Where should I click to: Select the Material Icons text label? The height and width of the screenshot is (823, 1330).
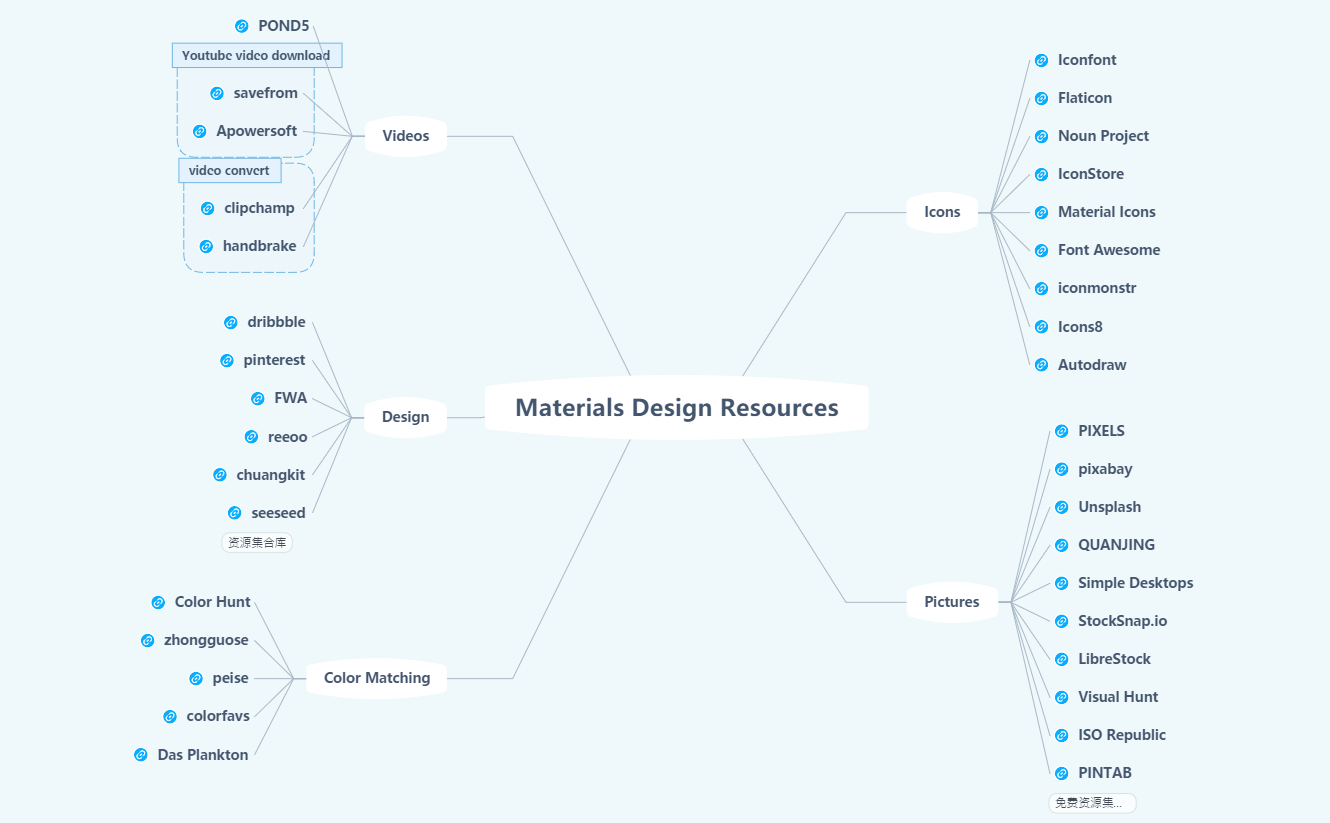pos(1107,212)
